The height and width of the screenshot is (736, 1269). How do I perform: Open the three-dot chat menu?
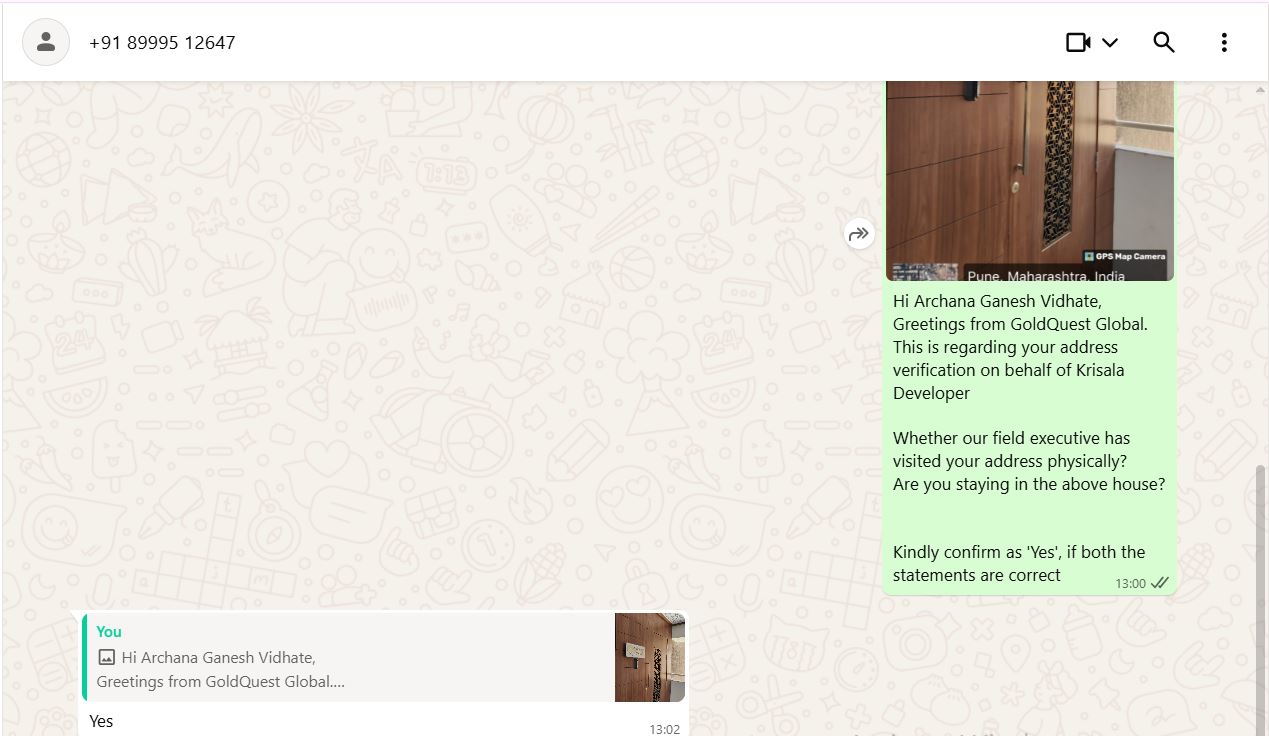[1224, 42]
